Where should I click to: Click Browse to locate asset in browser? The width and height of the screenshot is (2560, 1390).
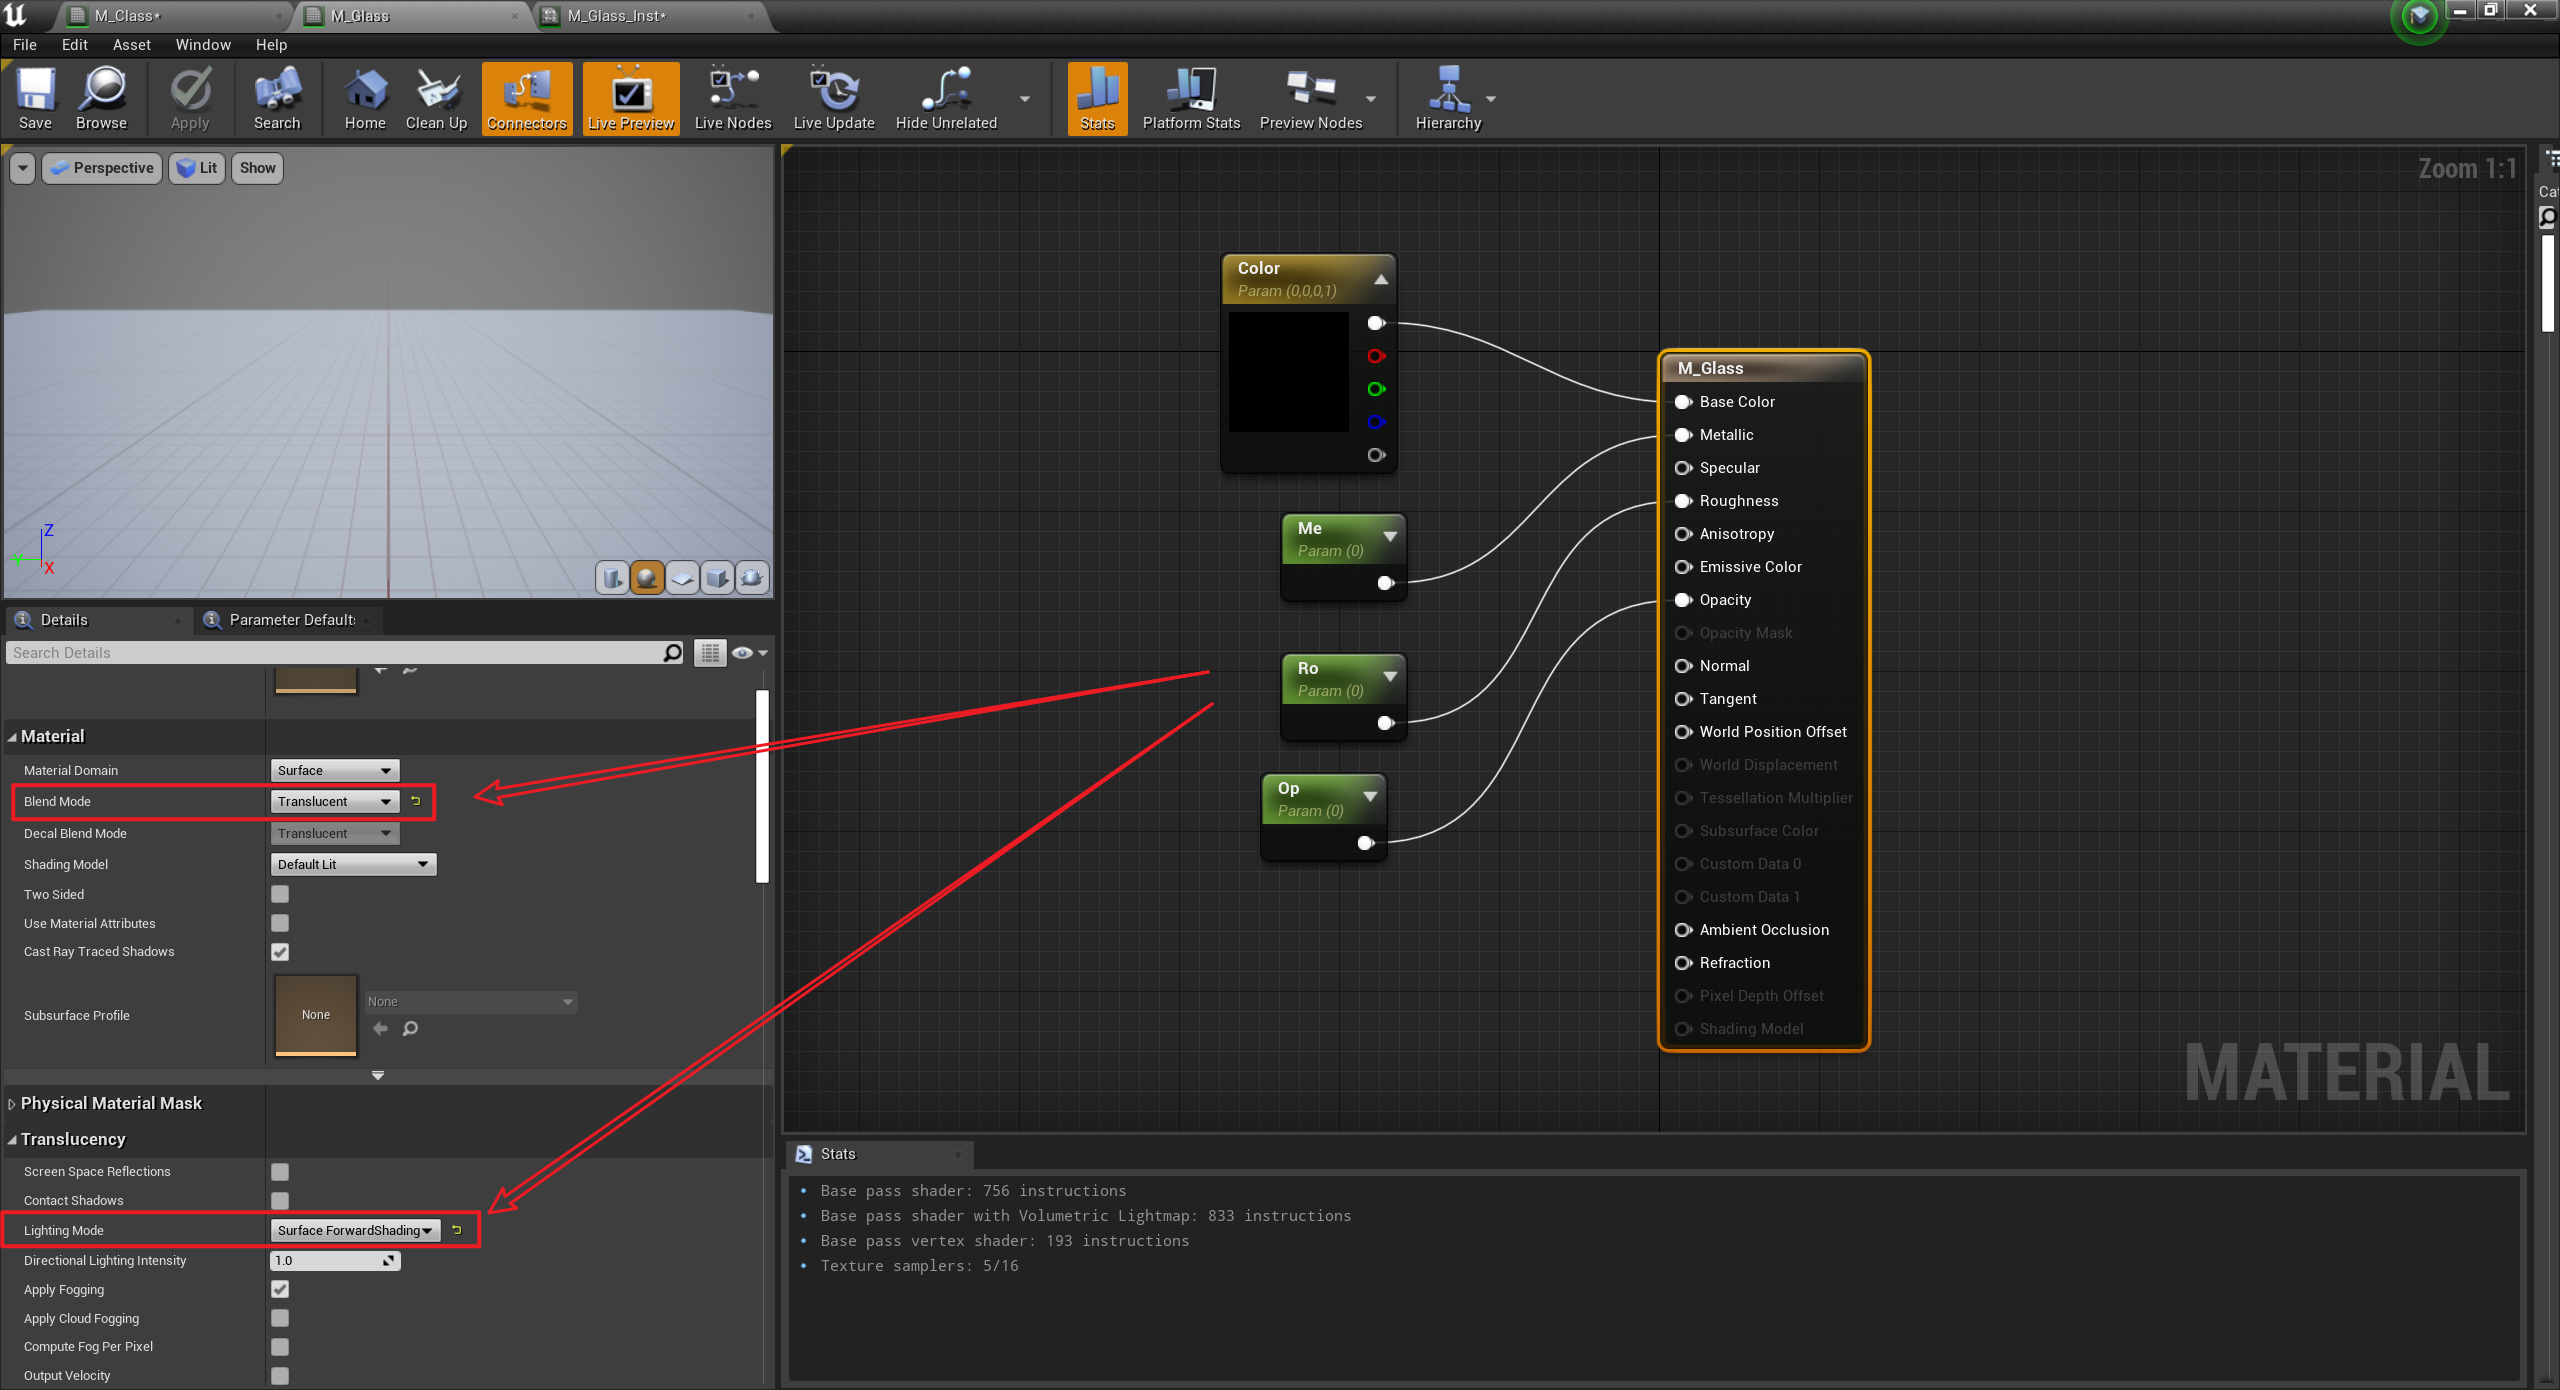point(100,98)
